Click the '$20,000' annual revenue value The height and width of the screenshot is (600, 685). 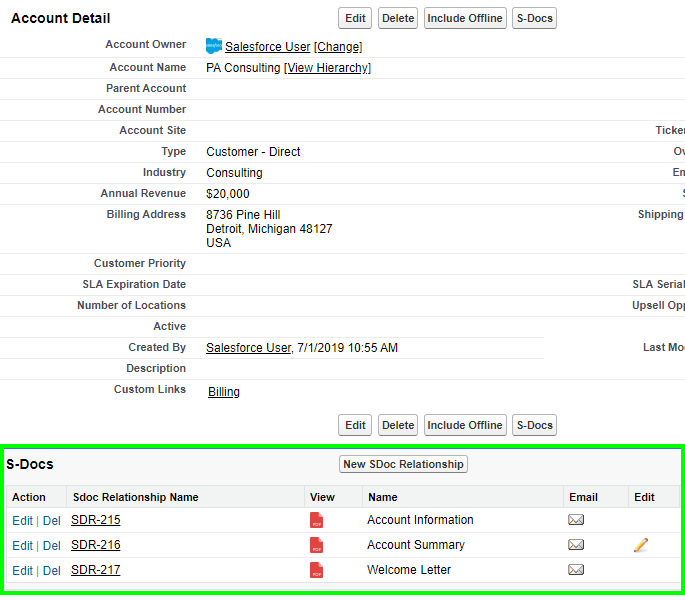pyautogui.click(x=228, y=194)
